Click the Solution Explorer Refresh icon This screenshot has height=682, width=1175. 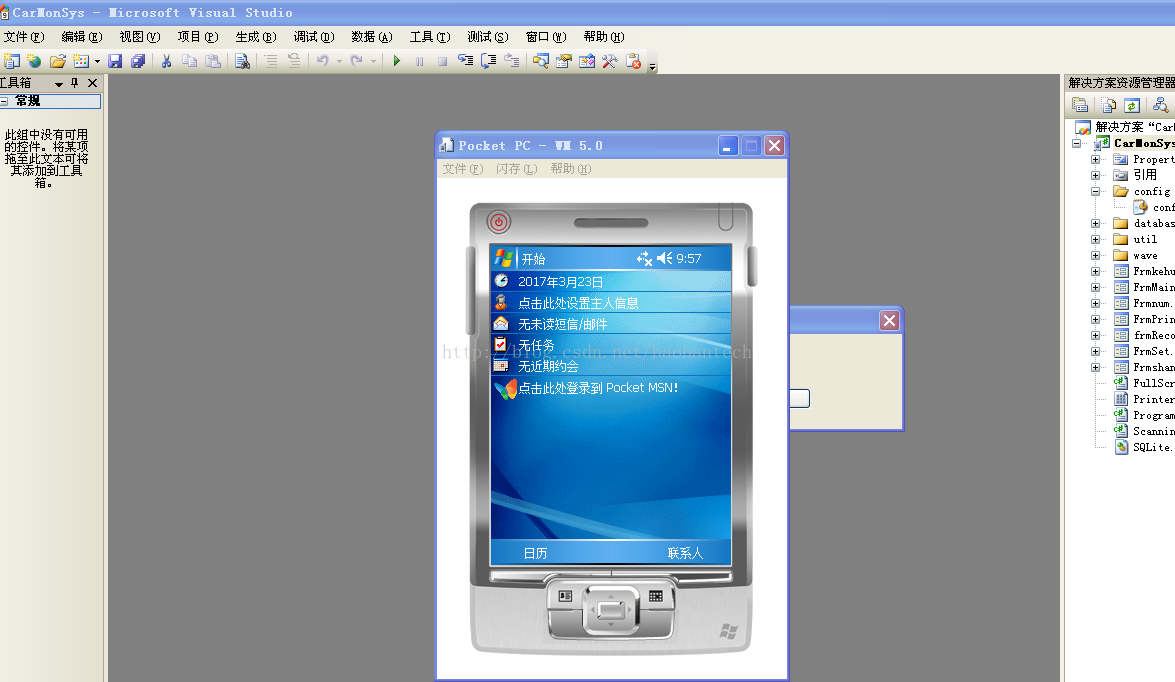pos(1132,105)
